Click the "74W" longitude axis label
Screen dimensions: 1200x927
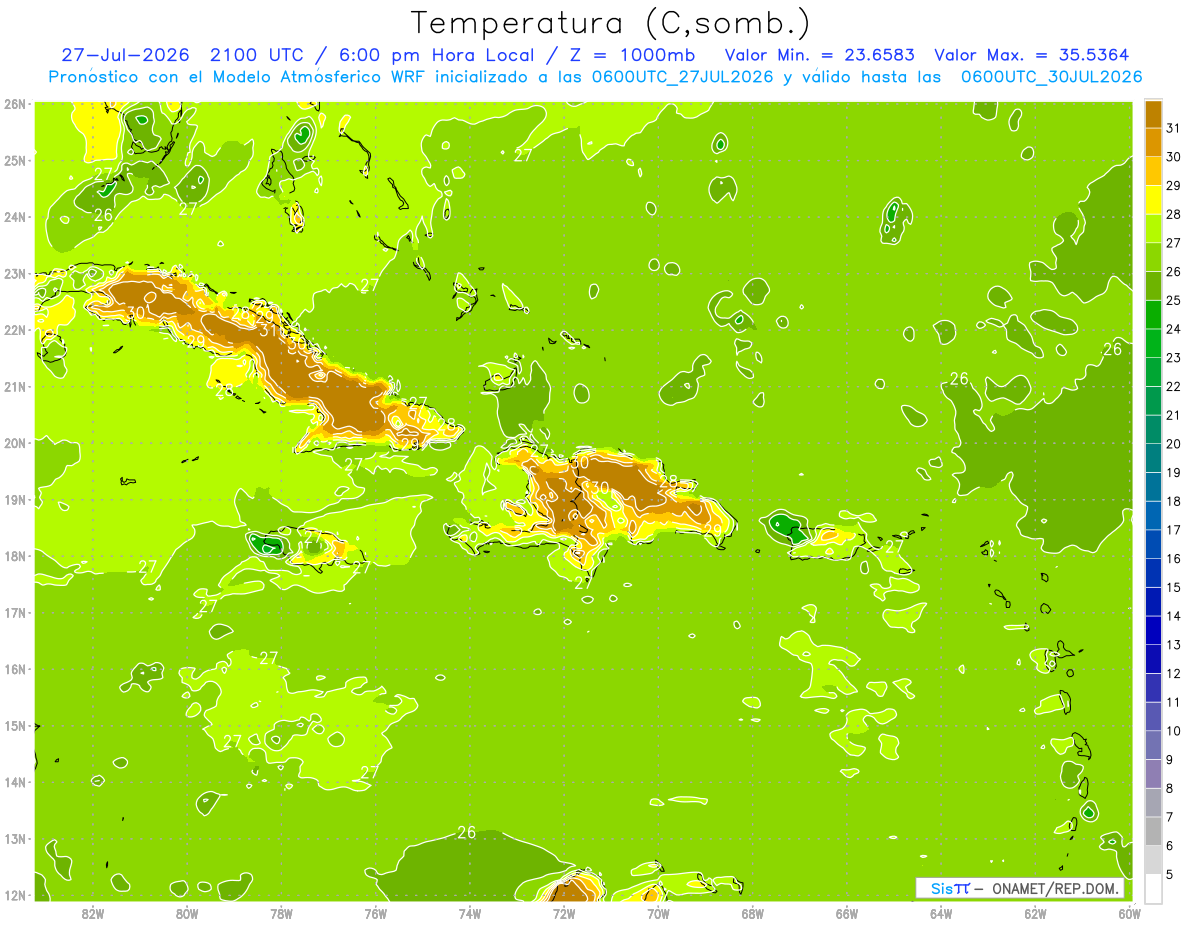coord(470,912)
